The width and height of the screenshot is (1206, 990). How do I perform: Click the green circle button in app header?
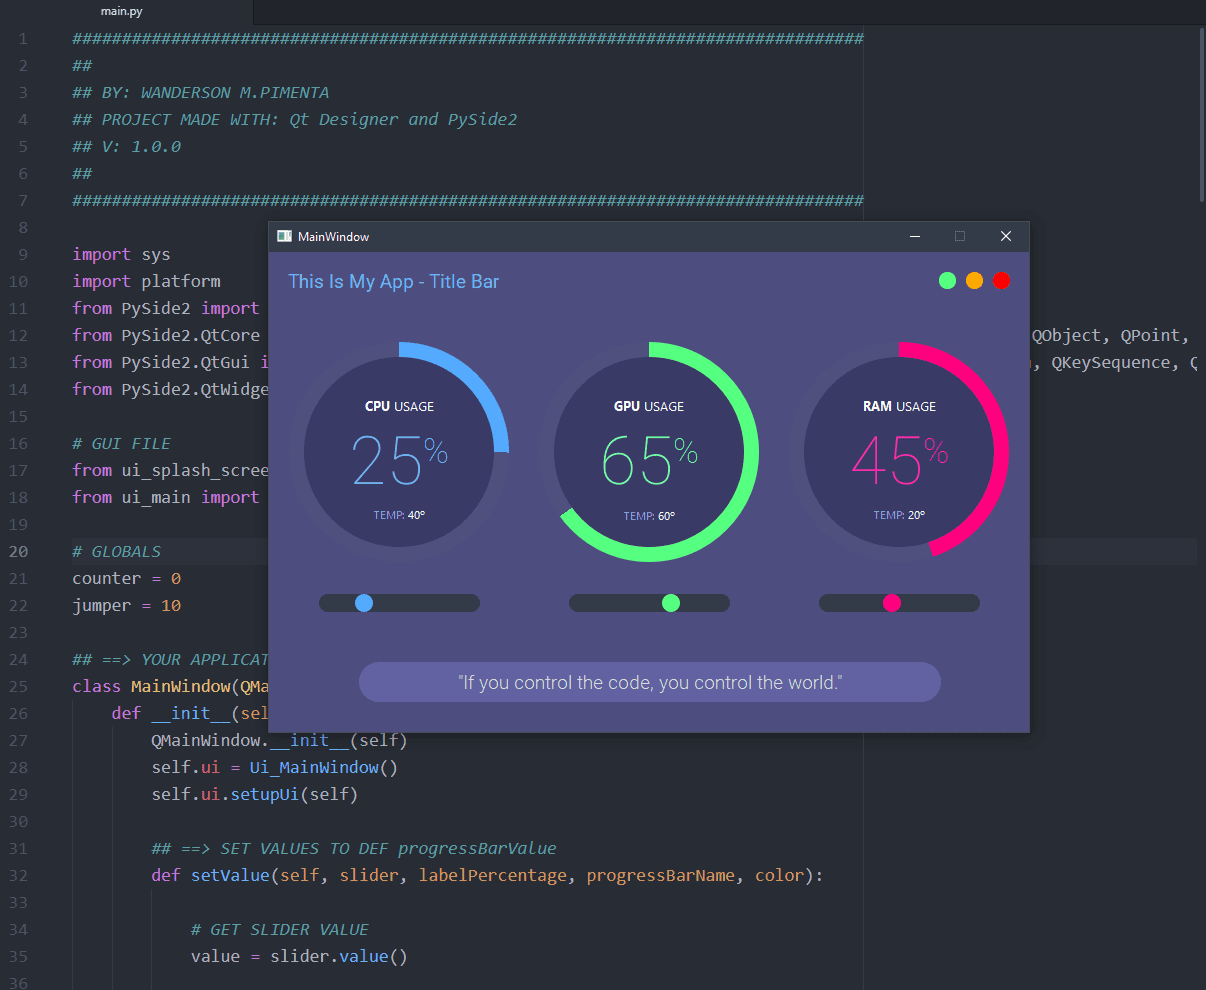click(x=947, y=281)
